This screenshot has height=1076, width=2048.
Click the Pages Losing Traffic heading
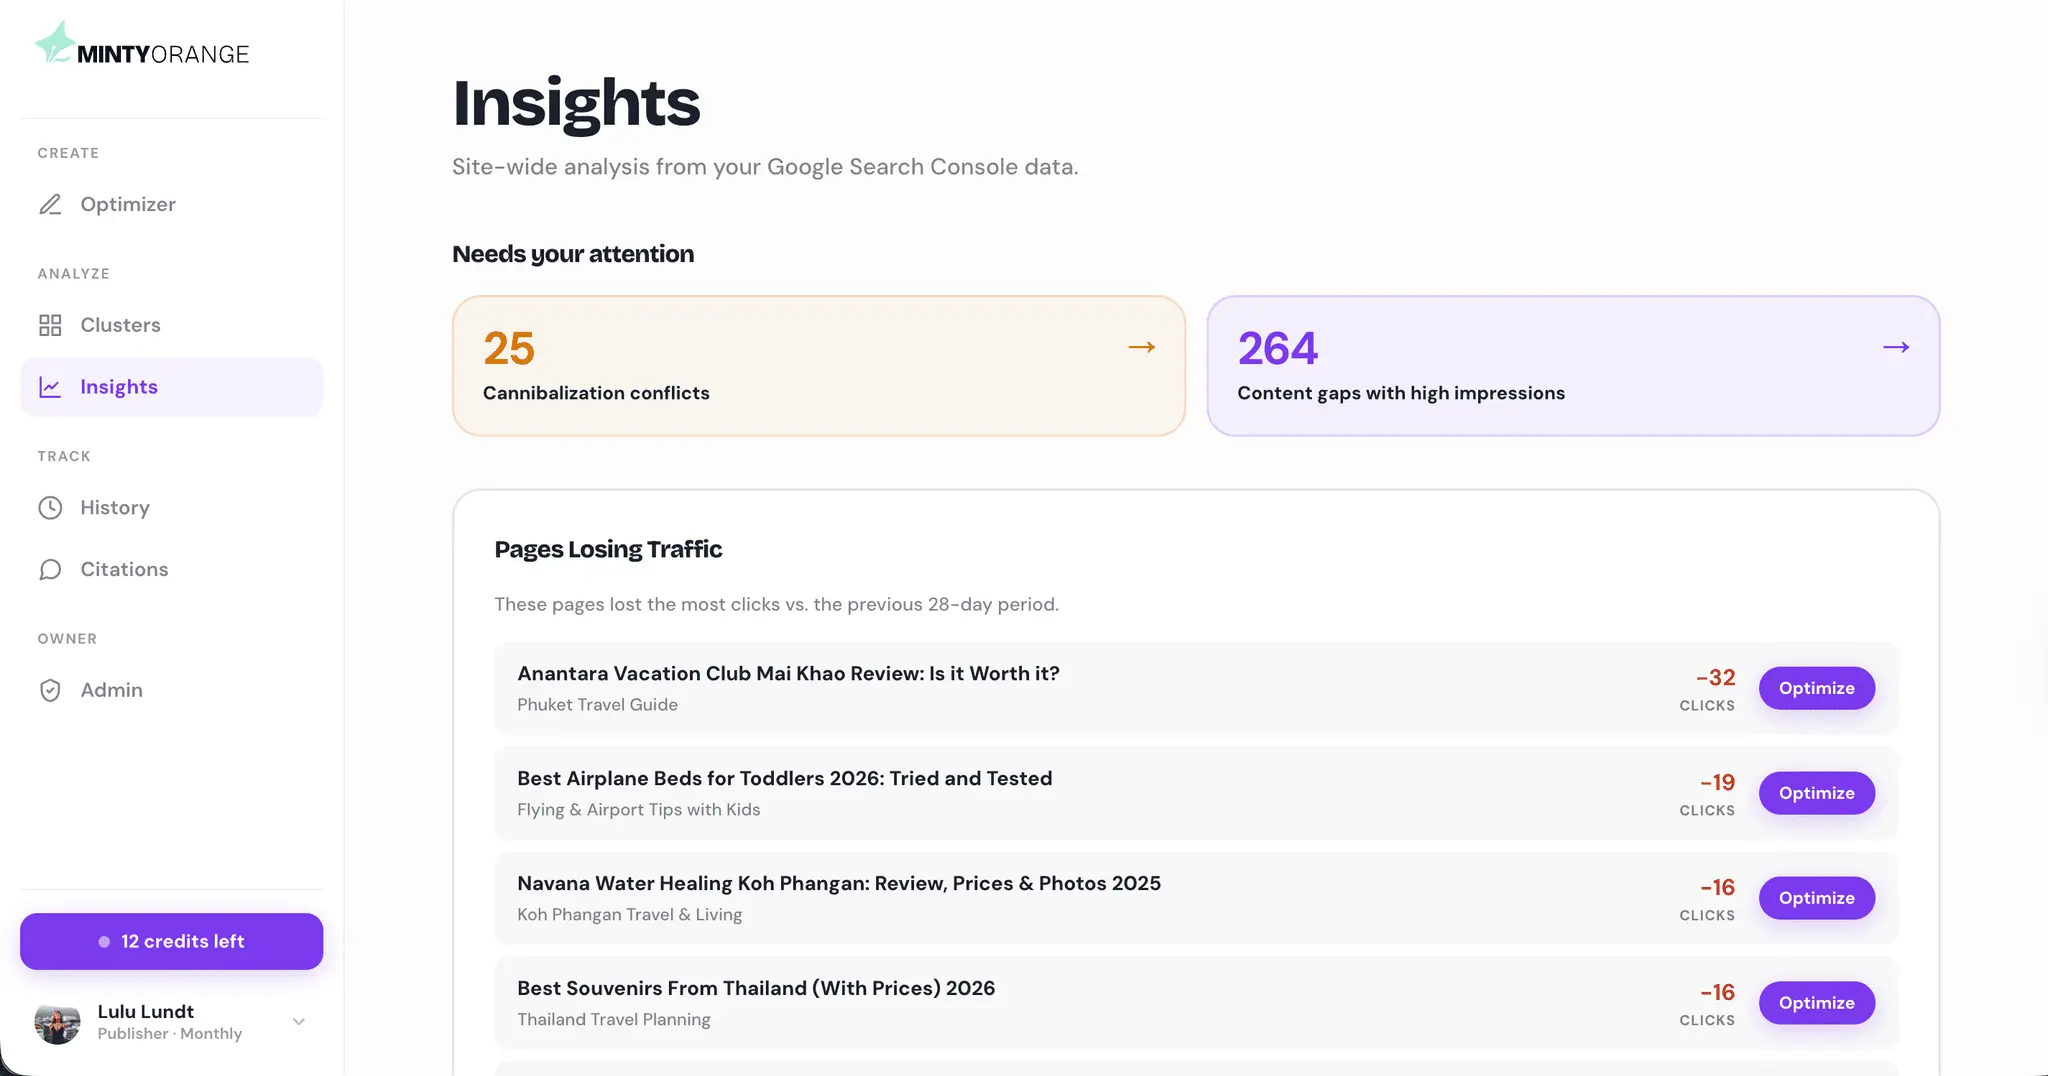tap(608, 549)
